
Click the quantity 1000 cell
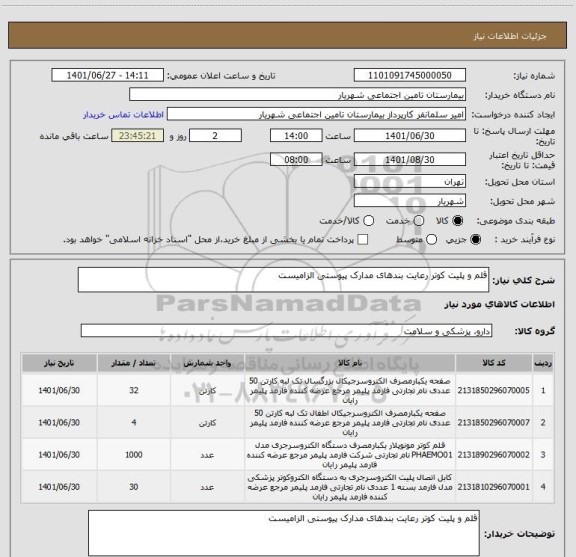pos(134,455)
